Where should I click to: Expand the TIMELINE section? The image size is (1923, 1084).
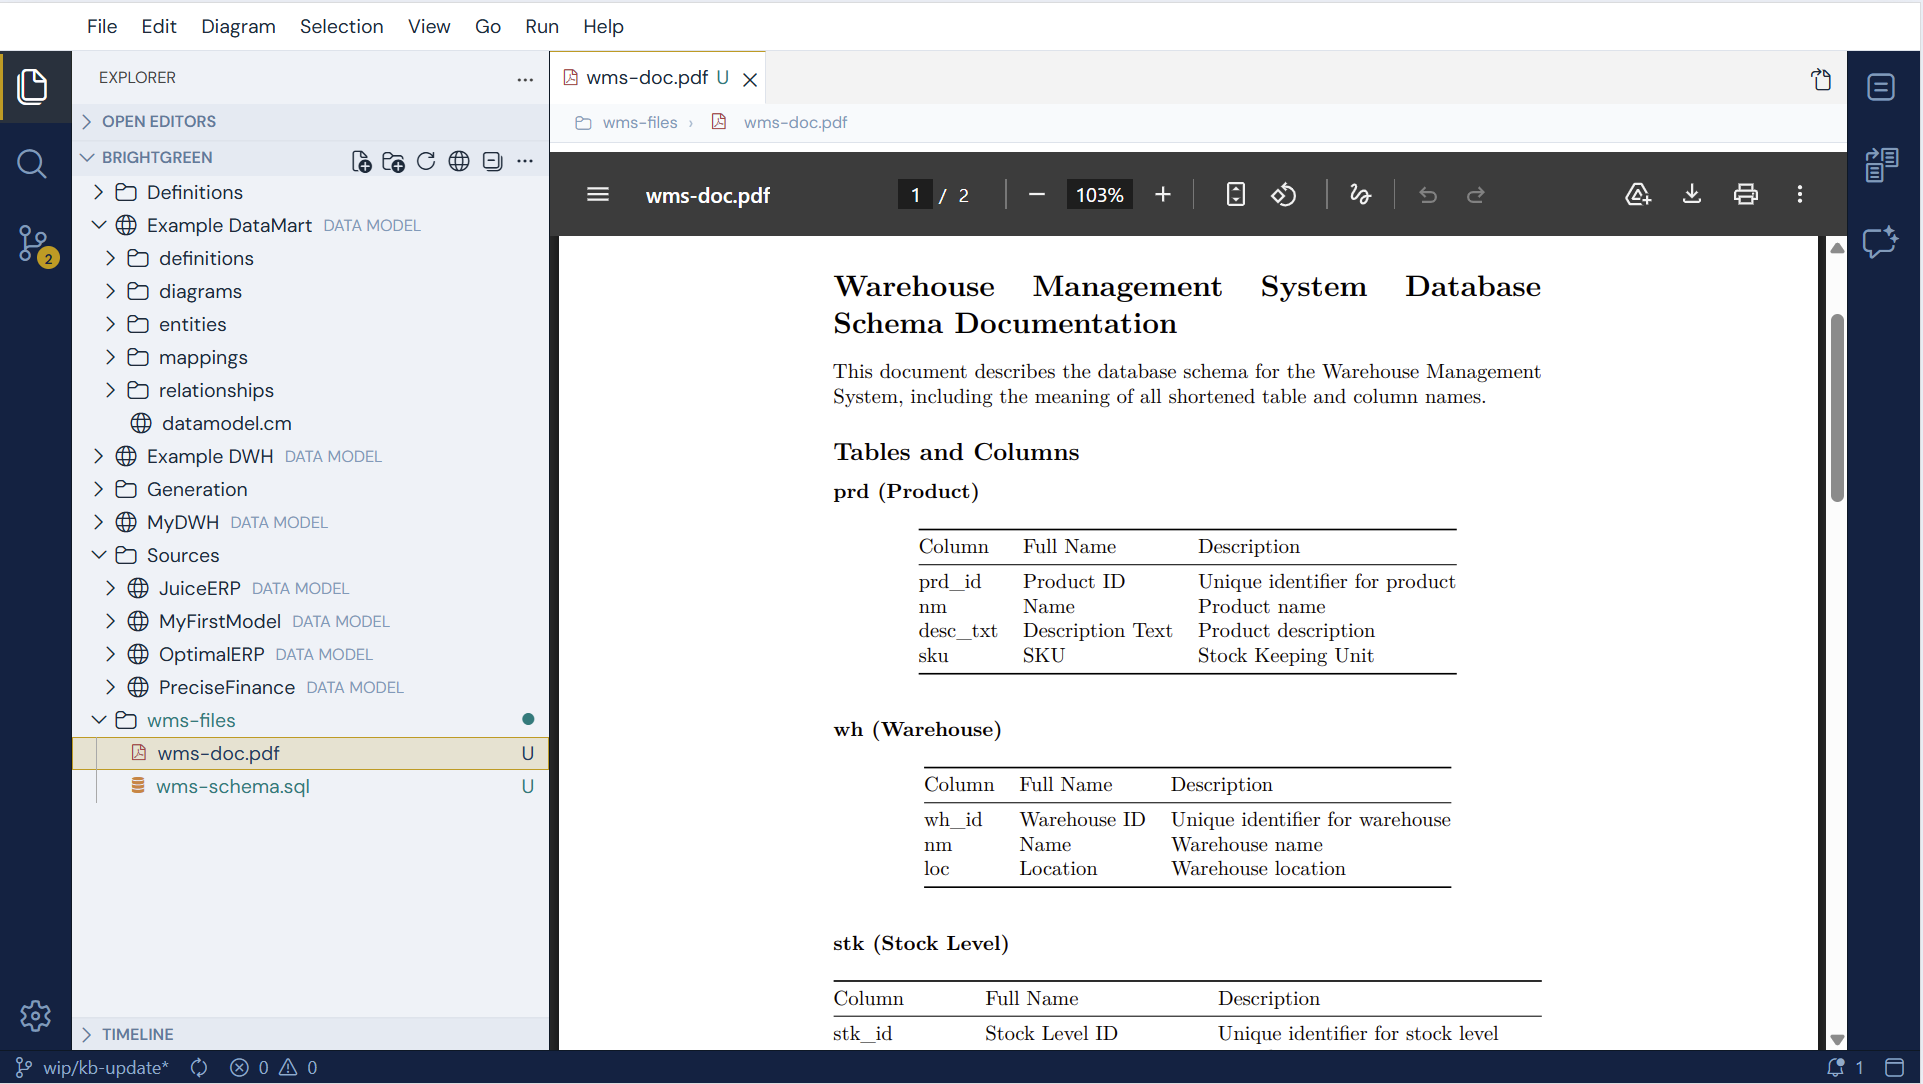point(137,1034)
